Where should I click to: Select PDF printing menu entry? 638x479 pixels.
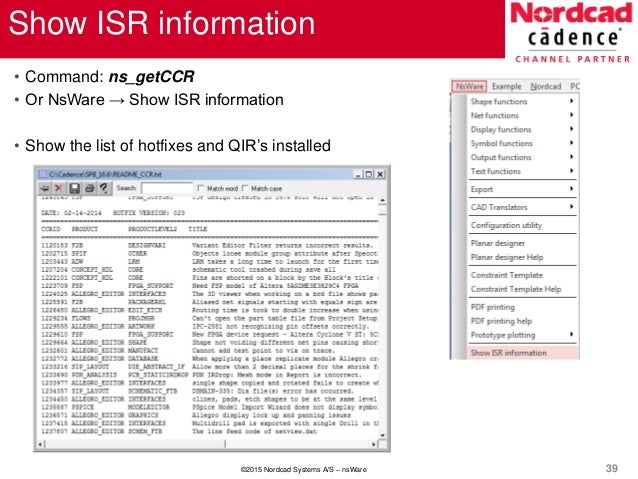click(523, 307)
